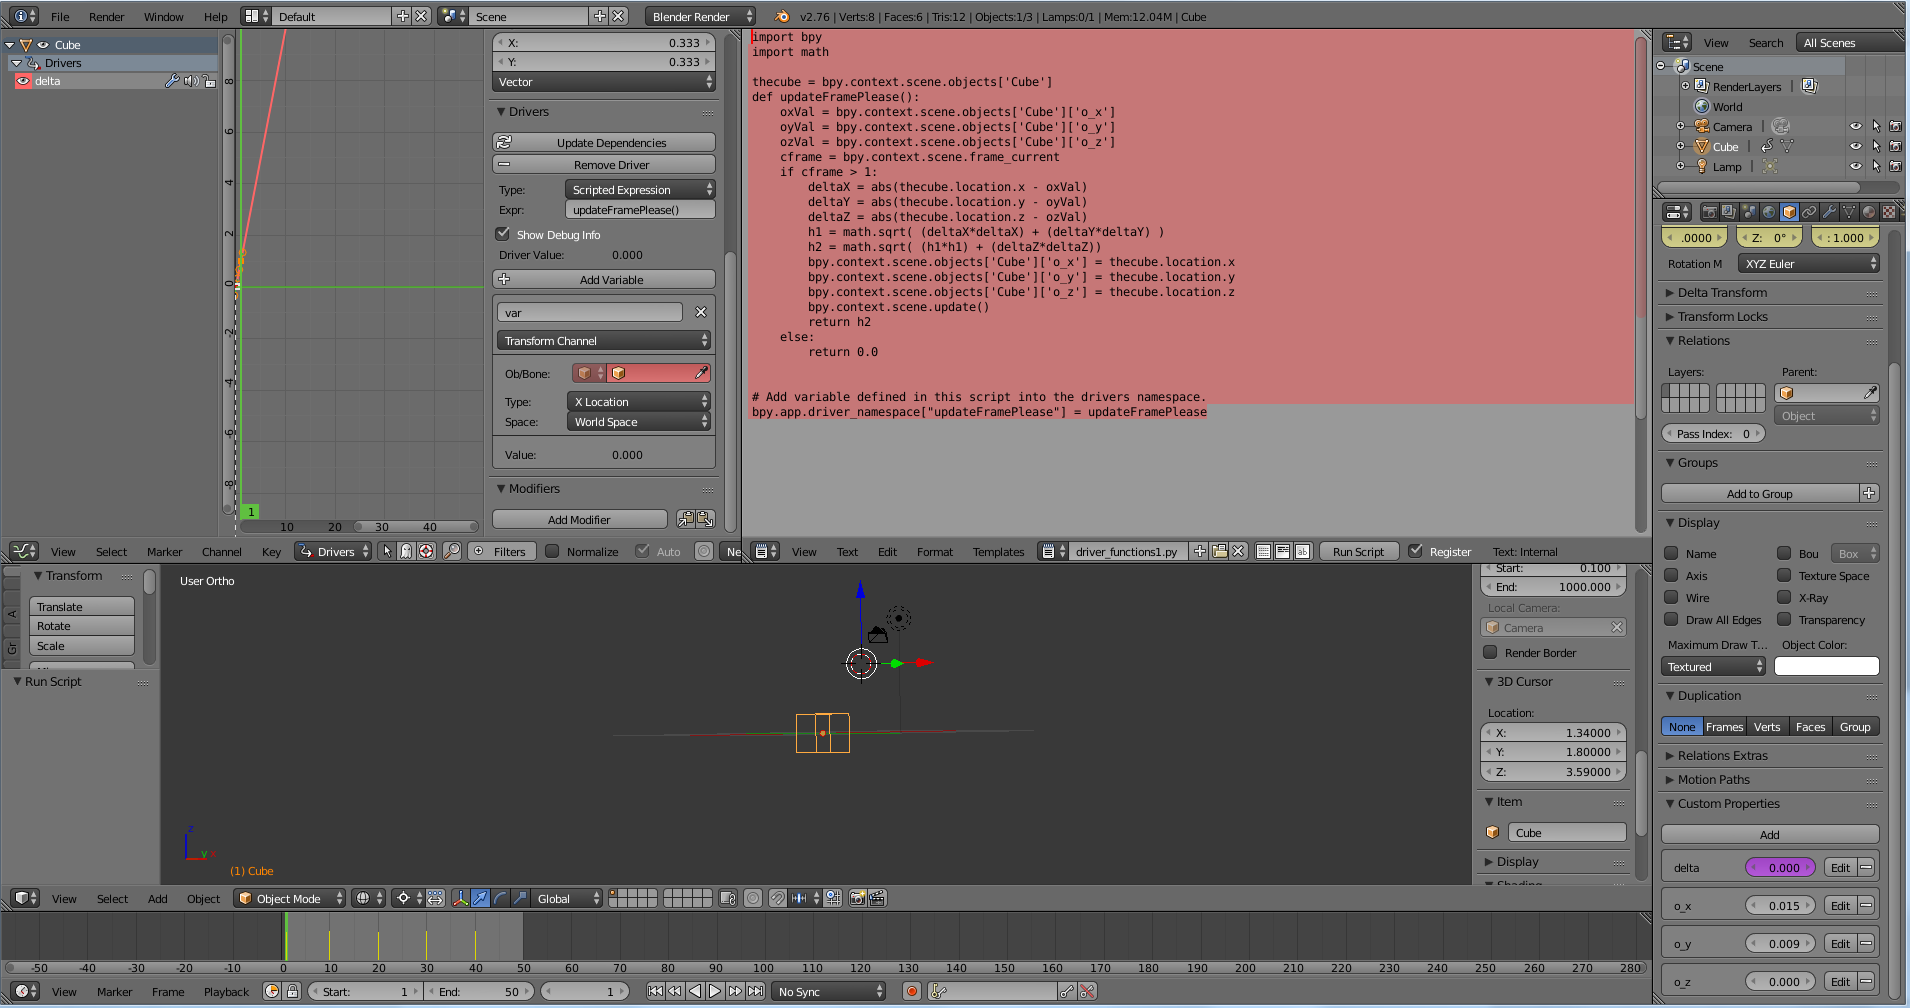
Task: Click the o_x property value field
Action: point(1780,905)
